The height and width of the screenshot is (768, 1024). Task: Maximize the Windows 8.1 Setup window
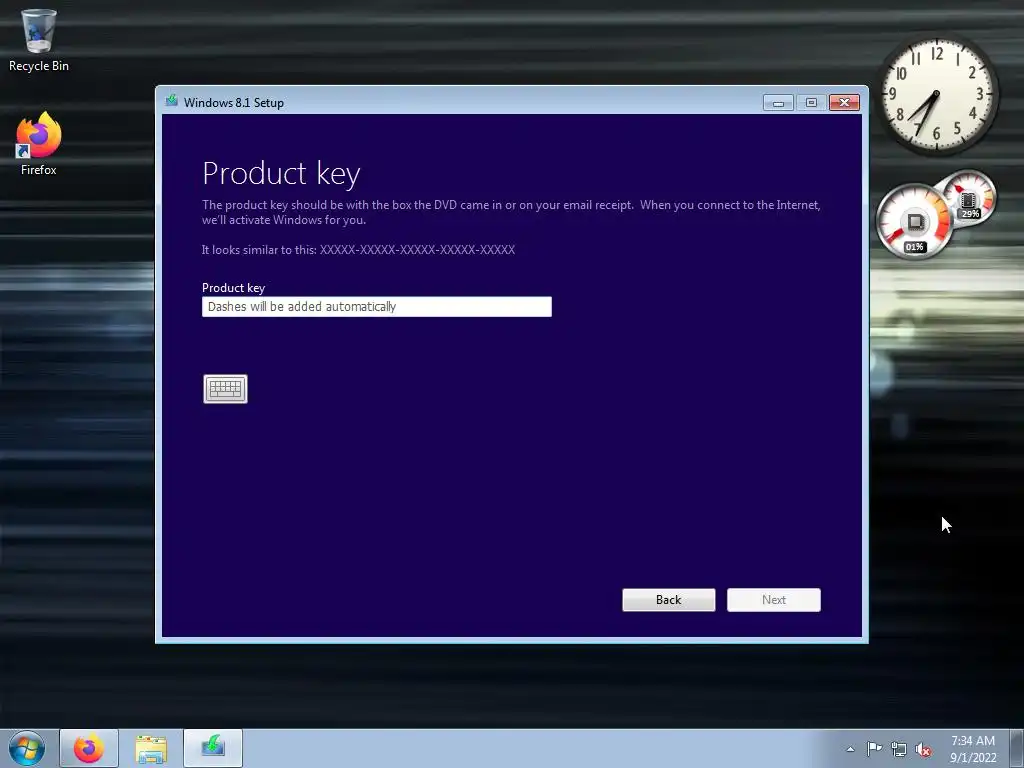[811, 103]
